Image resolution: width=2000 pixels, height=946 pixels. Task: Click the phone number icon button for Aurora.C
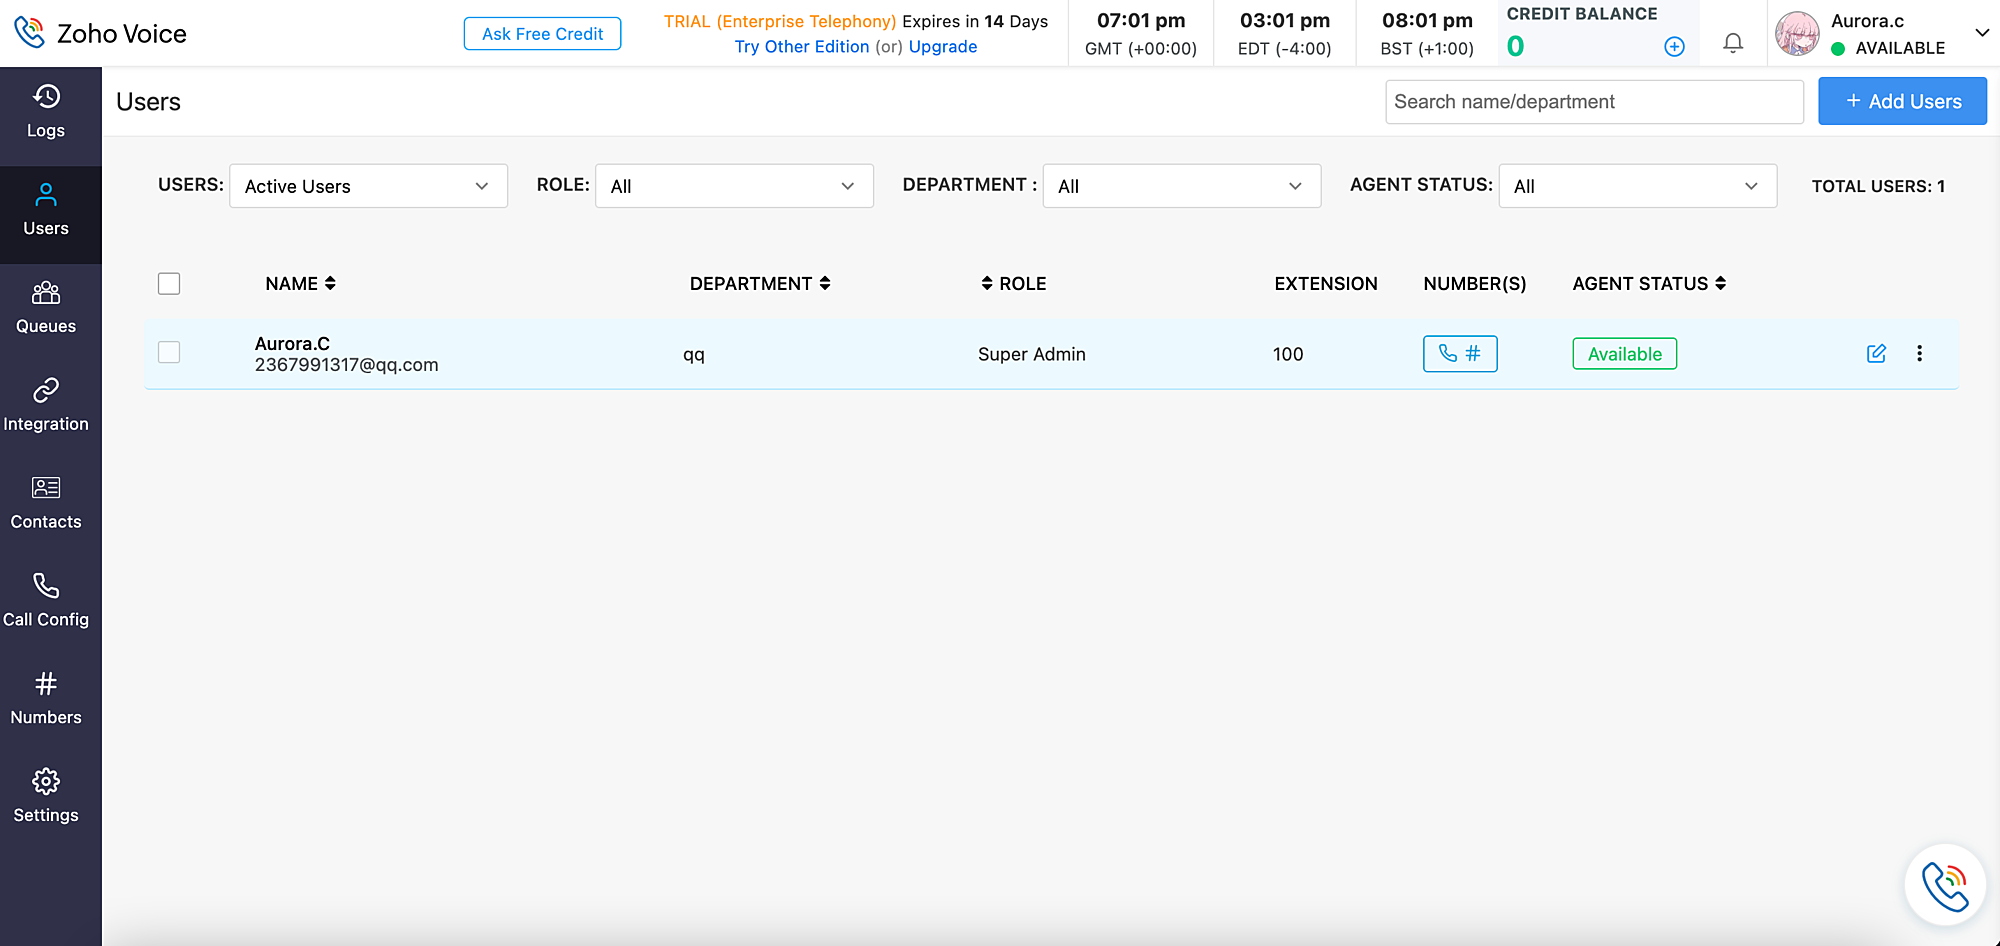[1460, 353]
